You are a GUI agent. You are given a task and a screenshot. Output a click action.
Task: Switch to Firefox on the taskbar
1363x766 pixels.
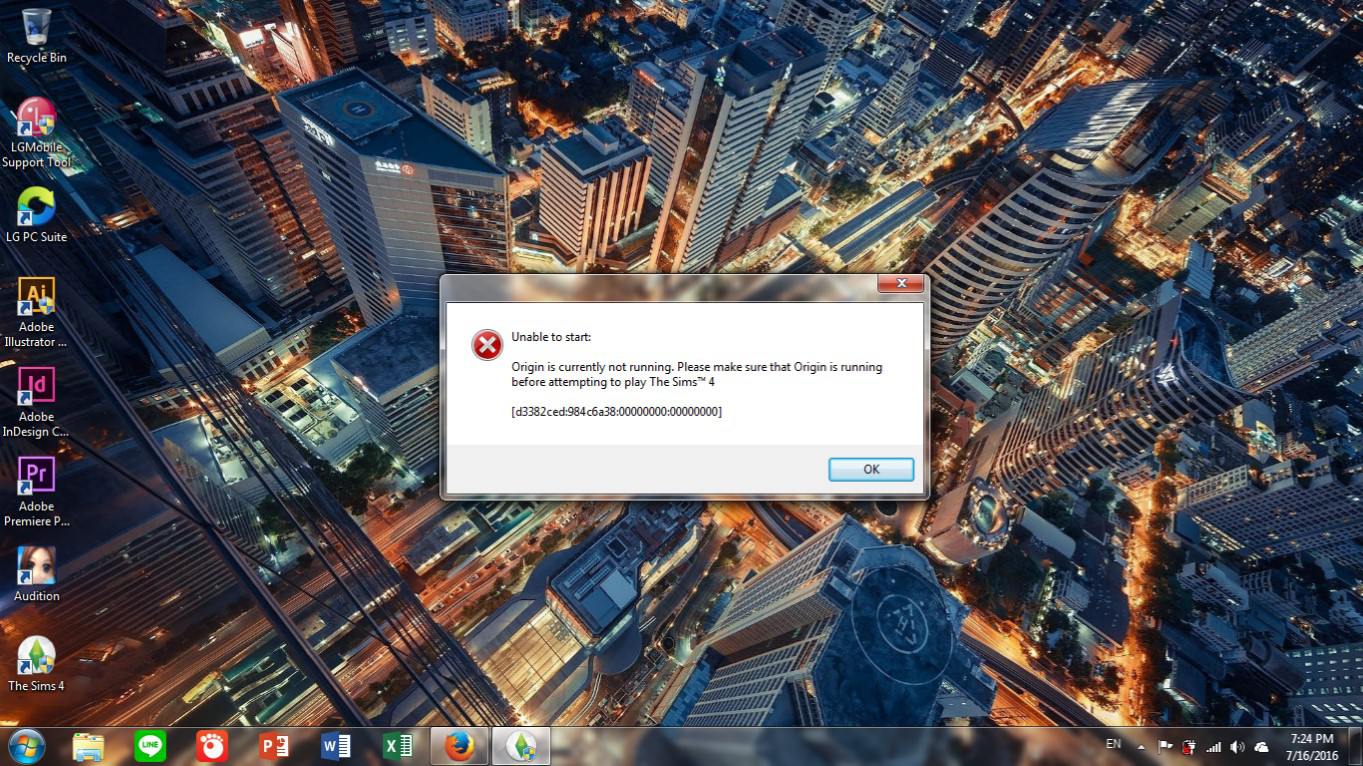pyautogui.click(x=459, y=746)
